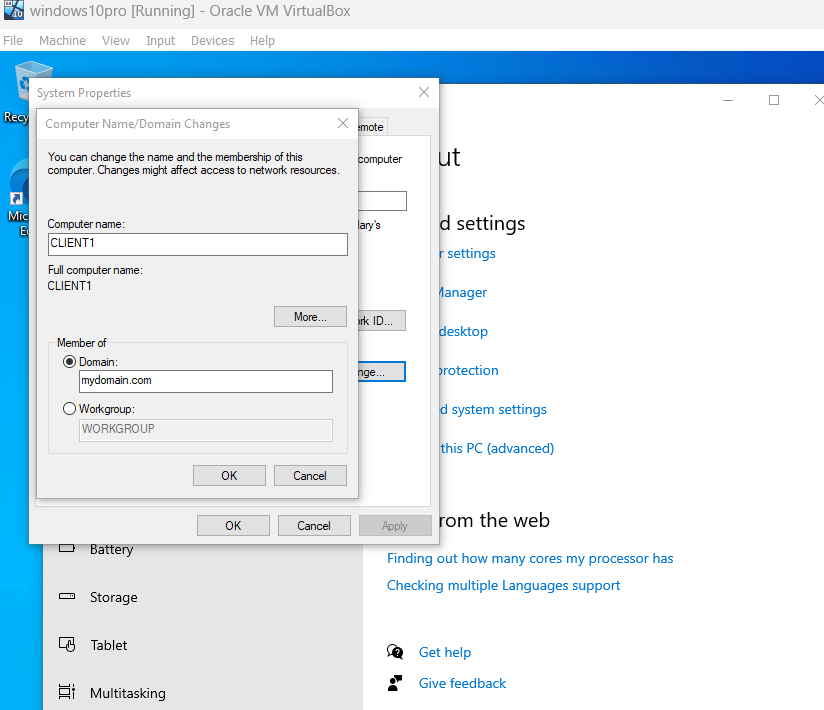Open the VirtualBox Input menu

[x=160, y=40]
